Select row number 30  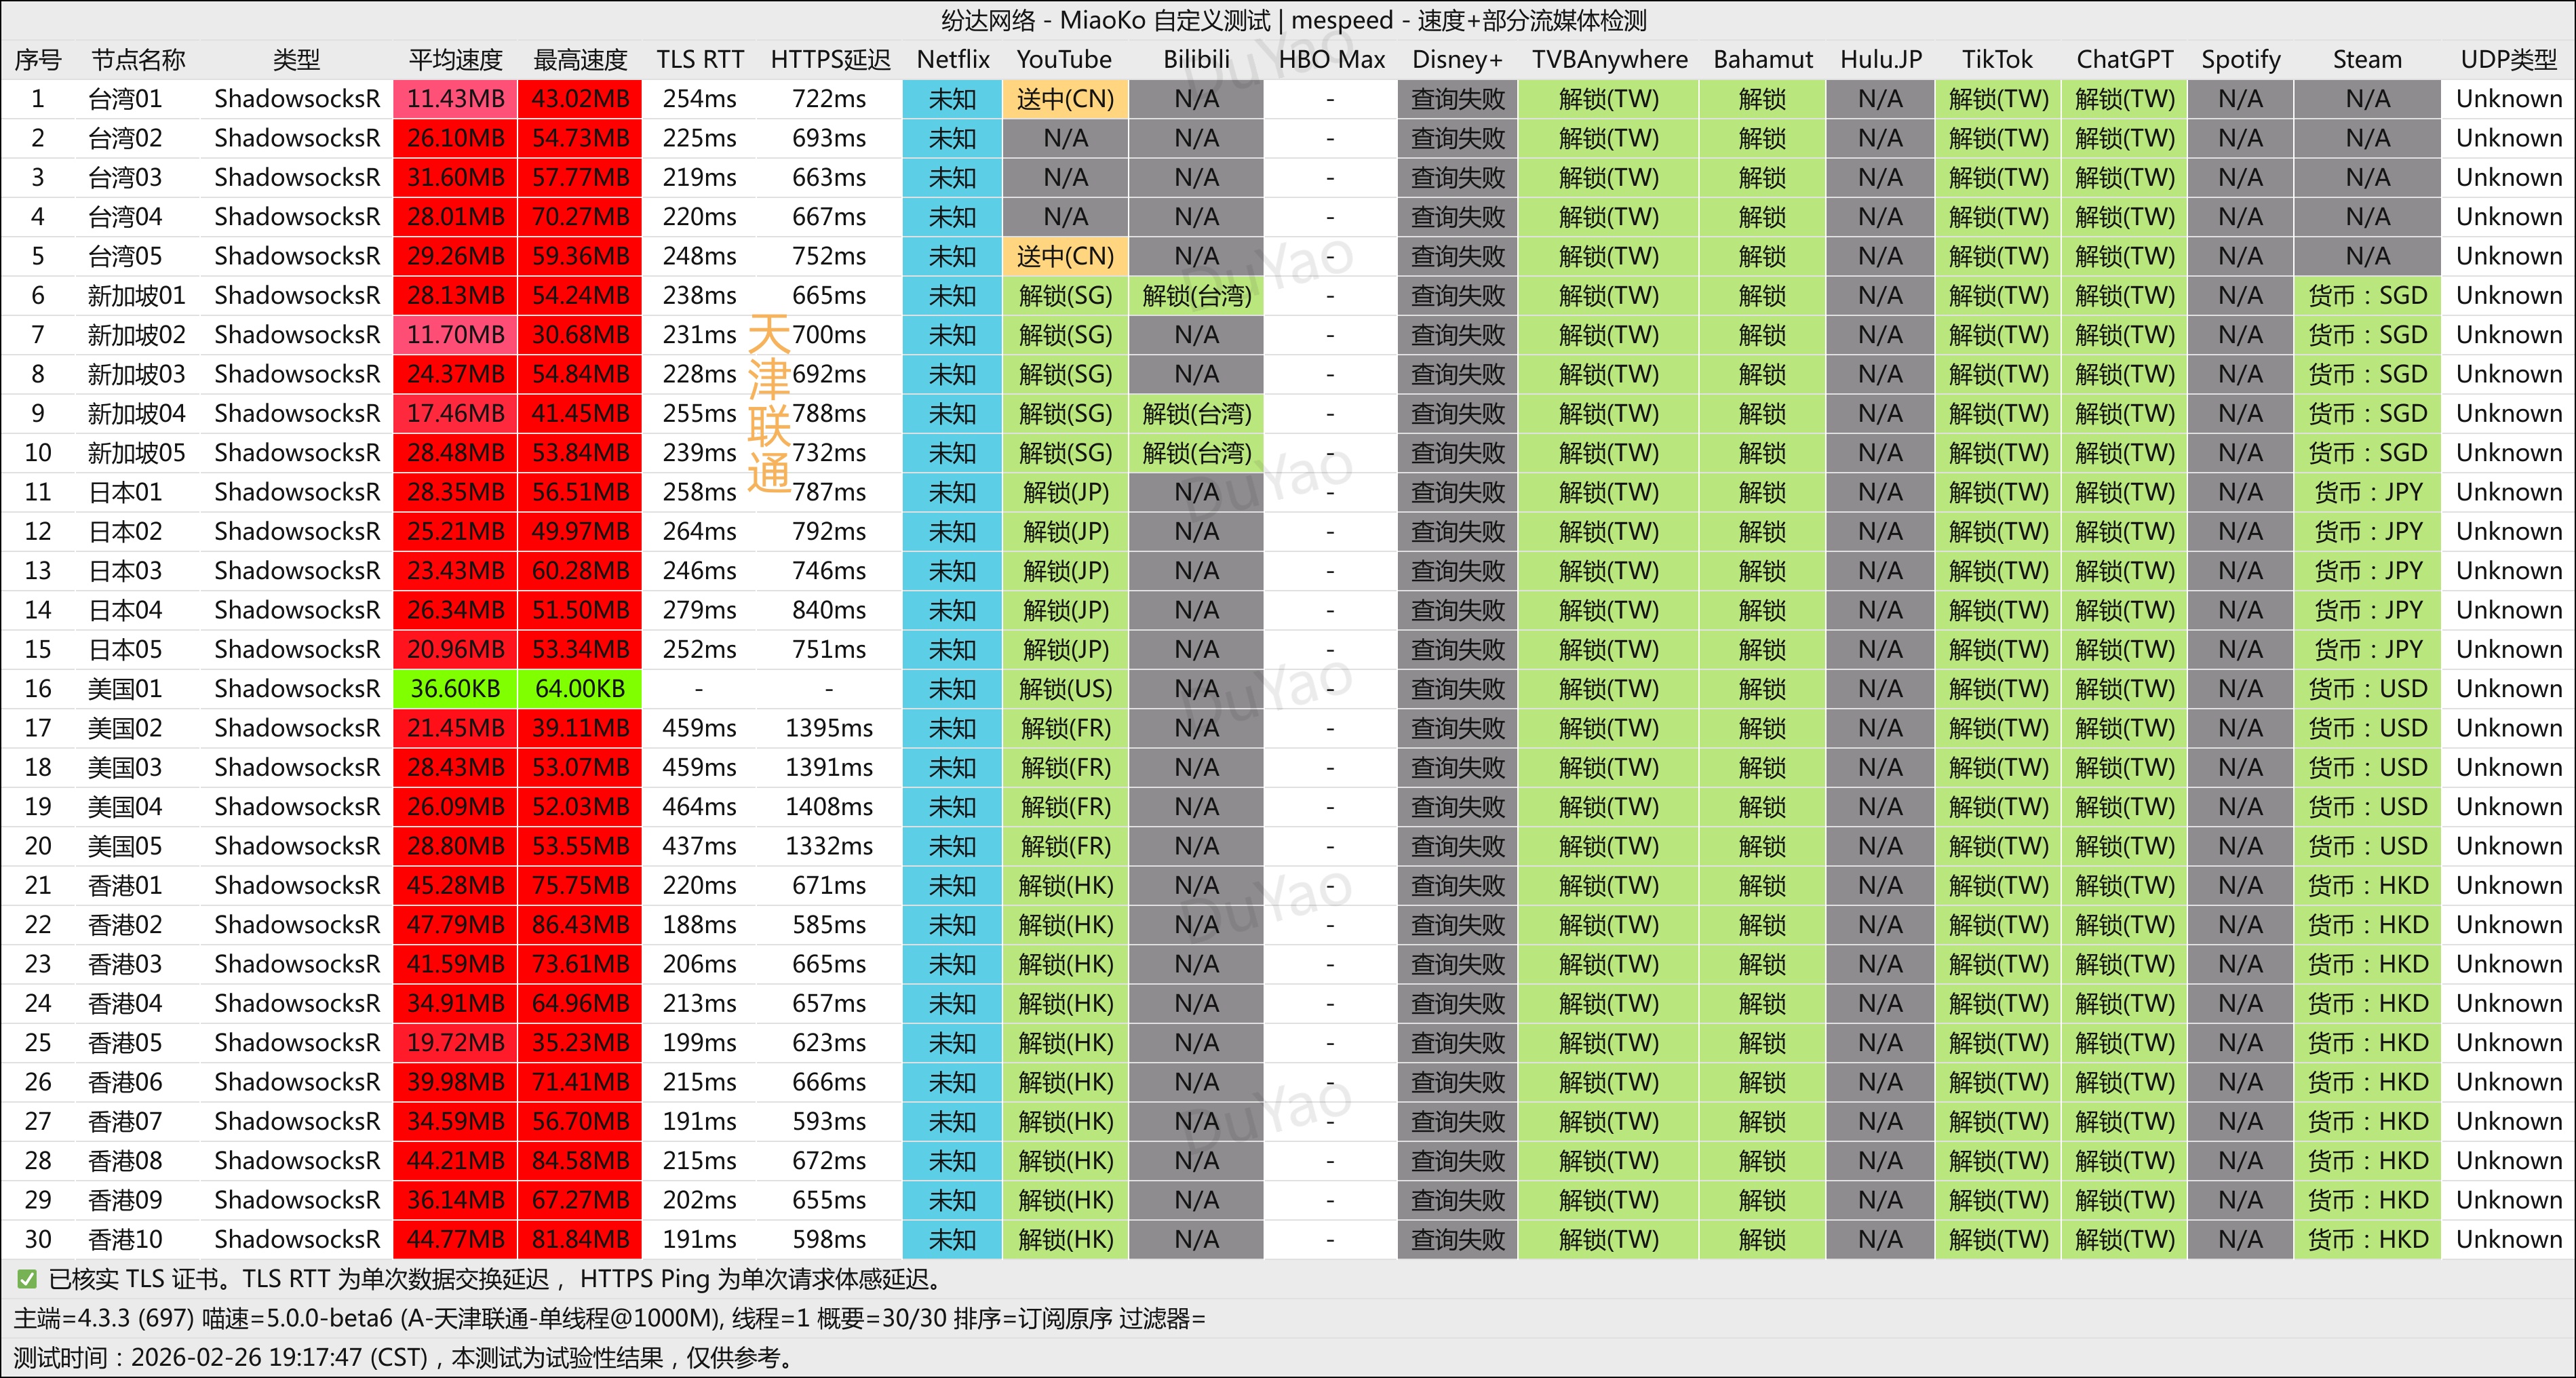coord(38,1240)
